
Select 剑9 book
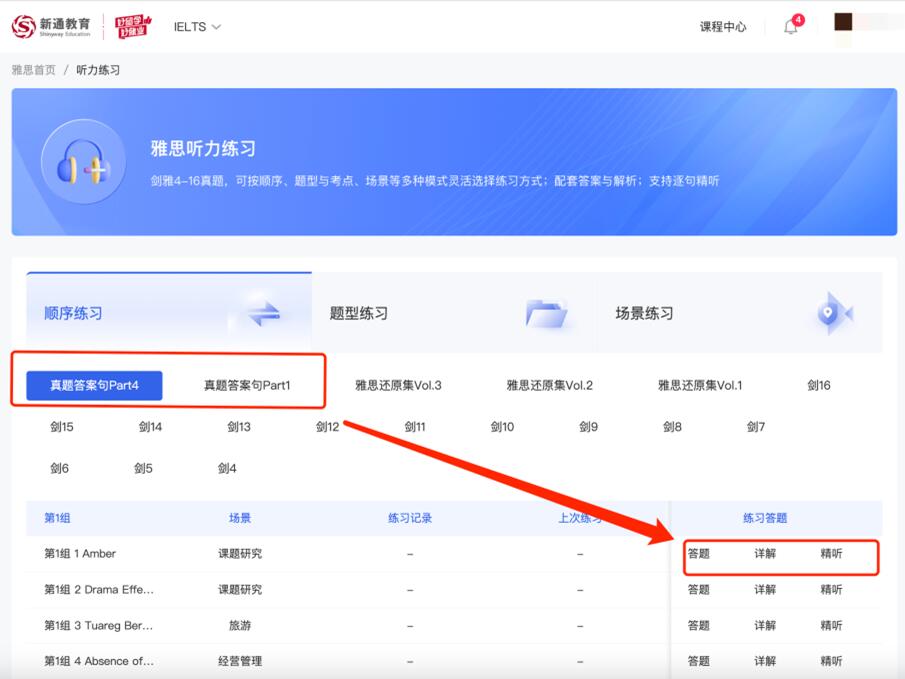[x=588, y=427]
